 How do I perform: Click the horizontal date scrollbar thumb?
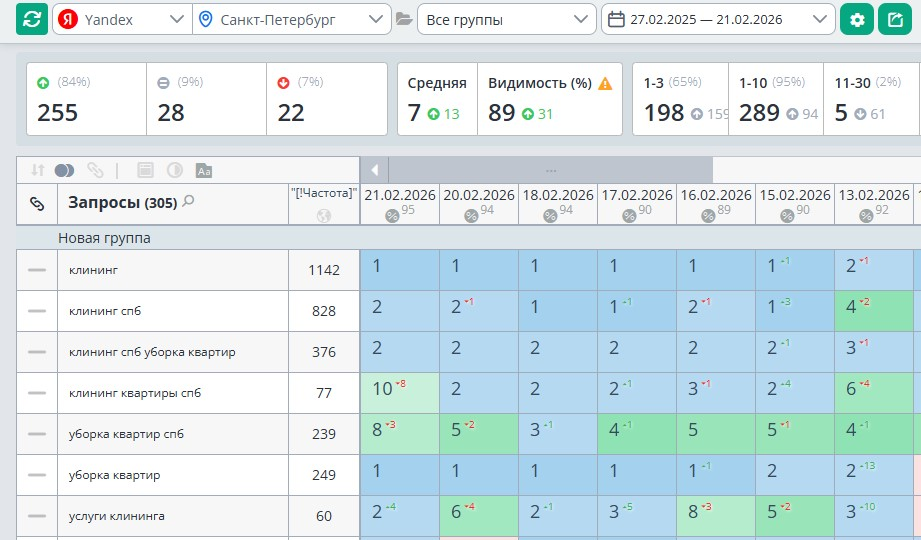tap(550, 170)
